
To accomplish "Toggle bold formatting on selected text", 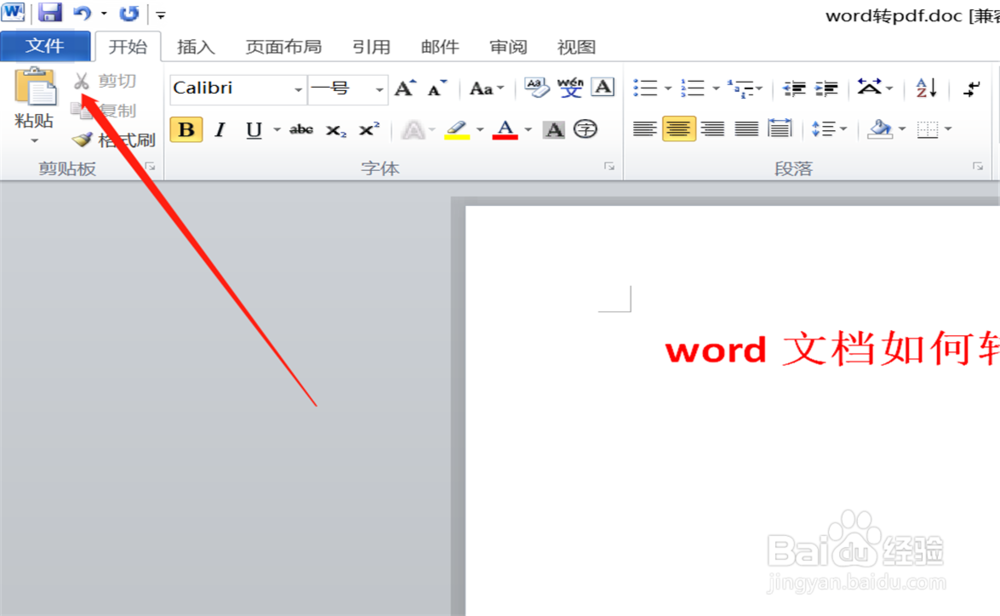I will point(186,129).
